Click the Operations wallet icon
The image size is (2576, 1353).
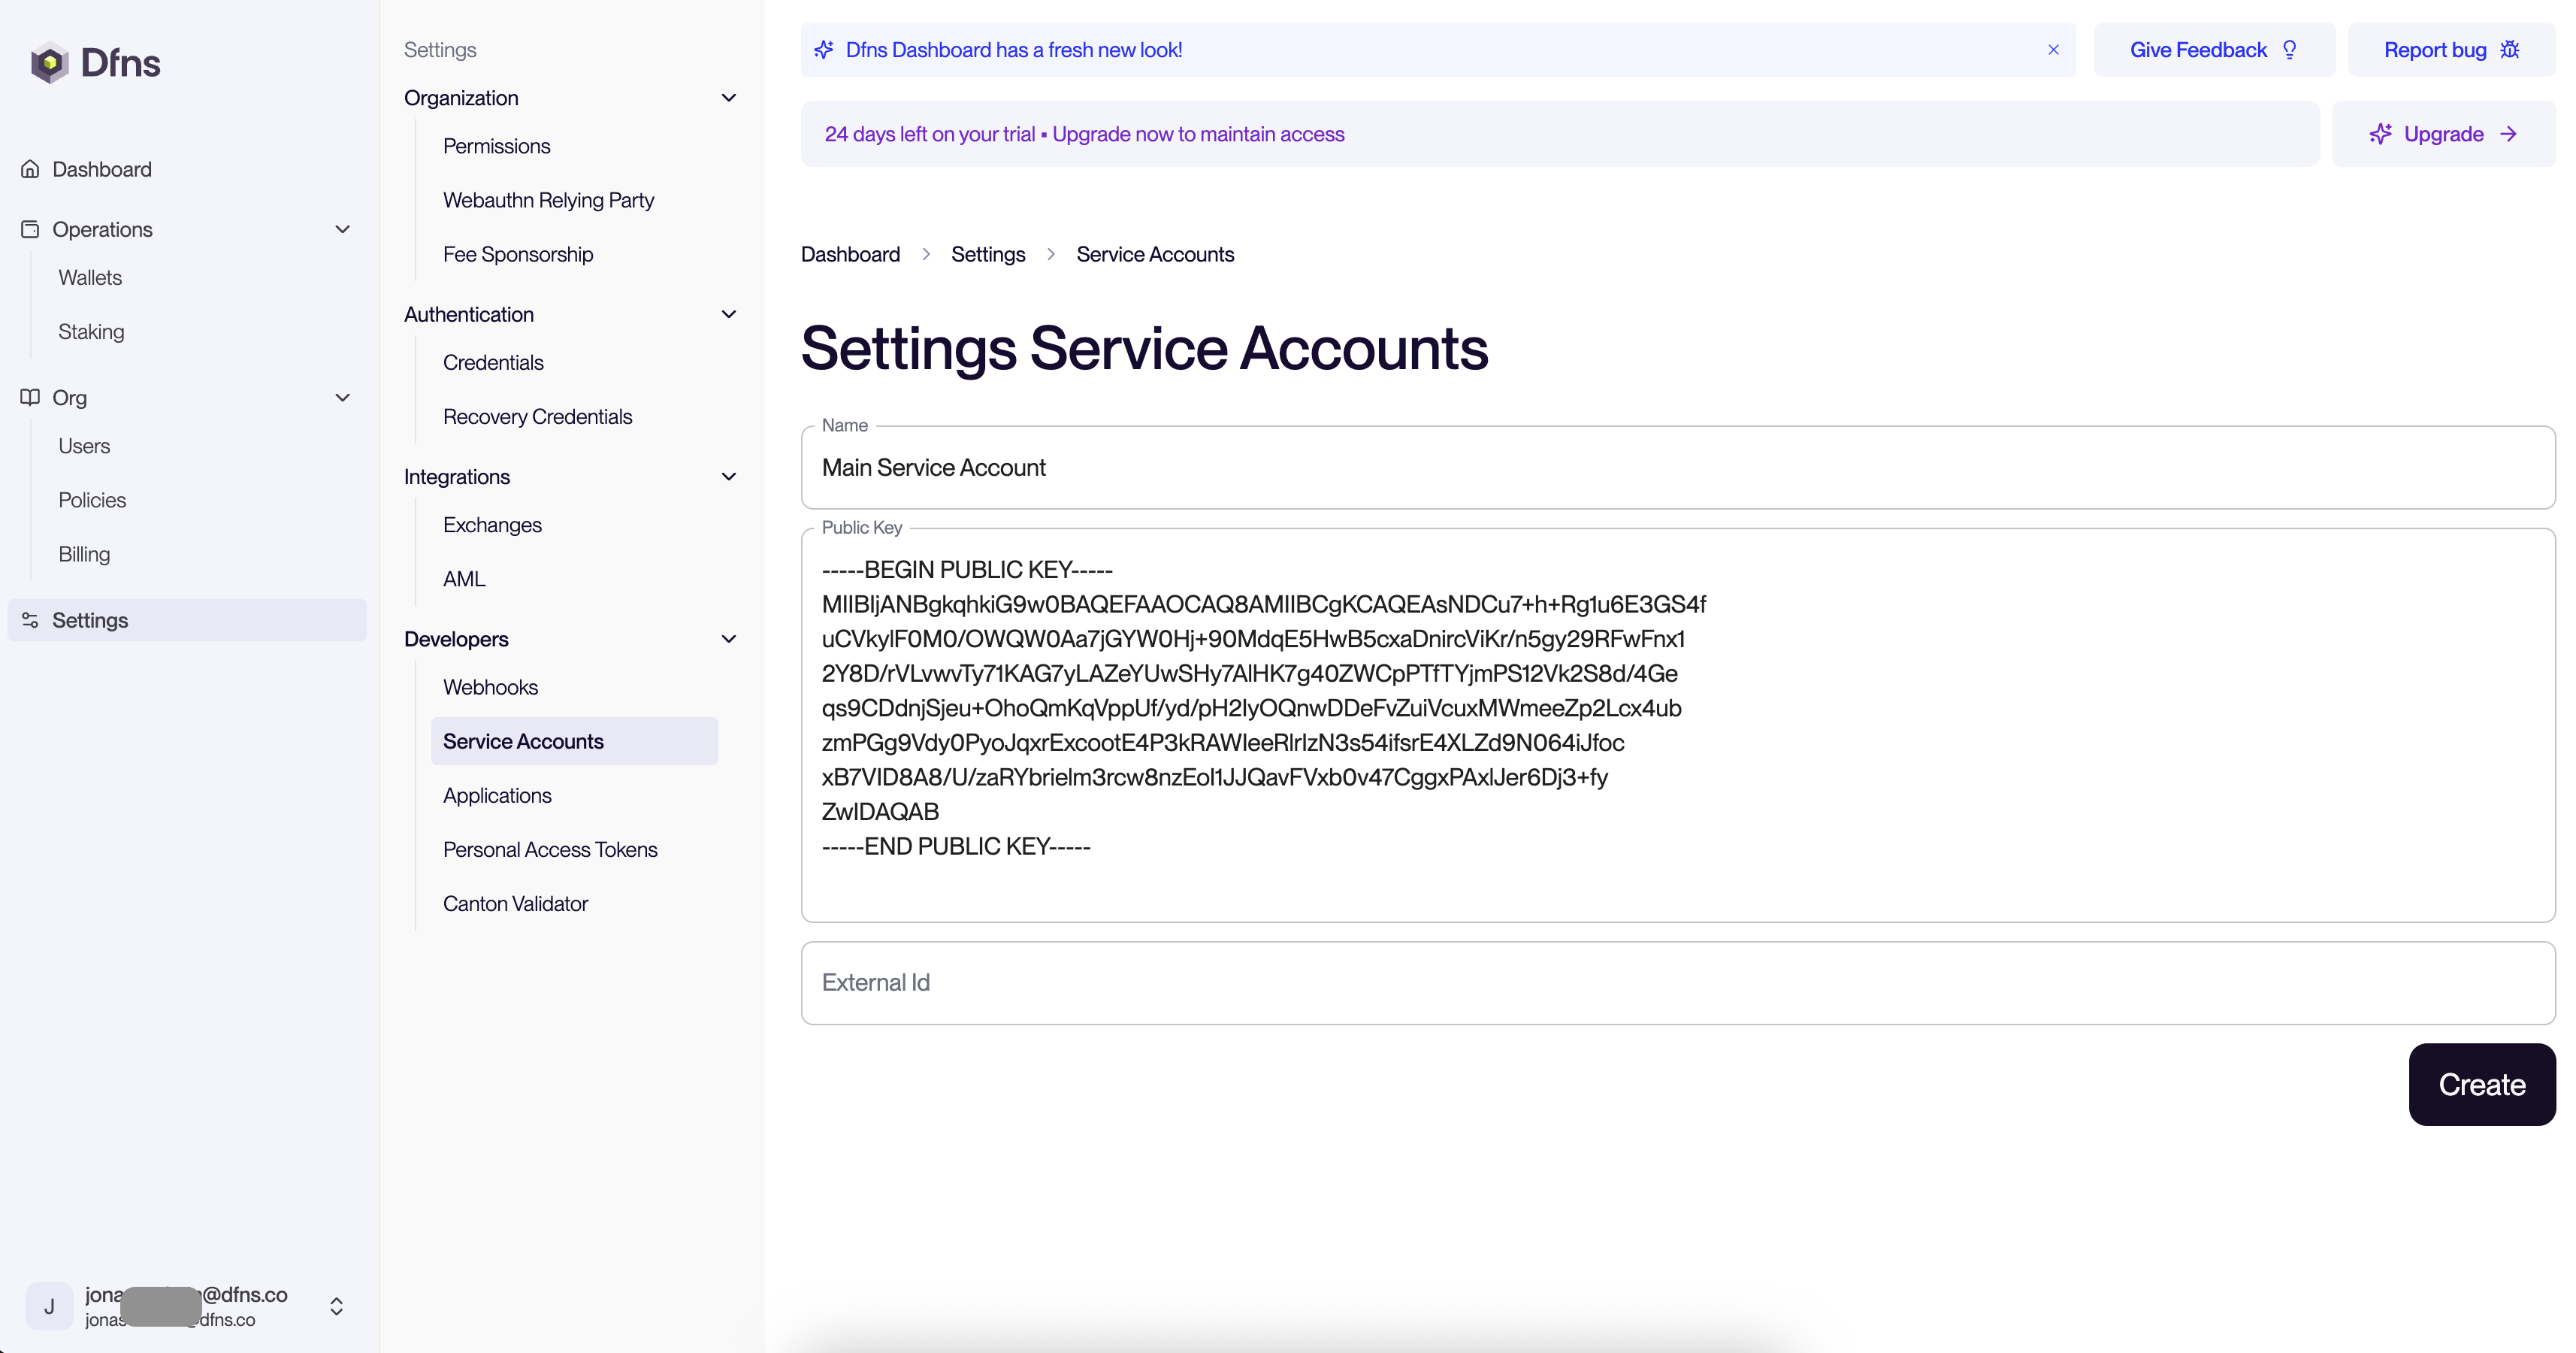click(30, 229)
